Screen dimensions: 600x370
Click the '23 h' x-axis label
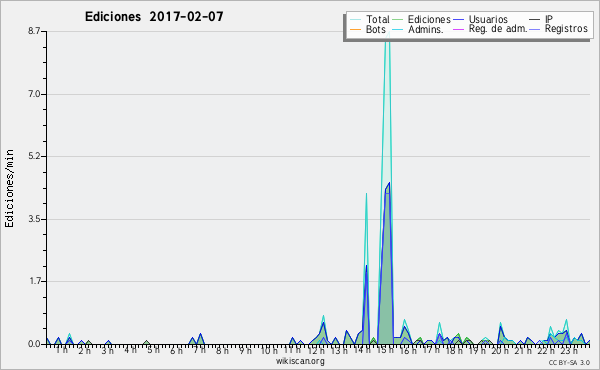(x=569, y=350)
